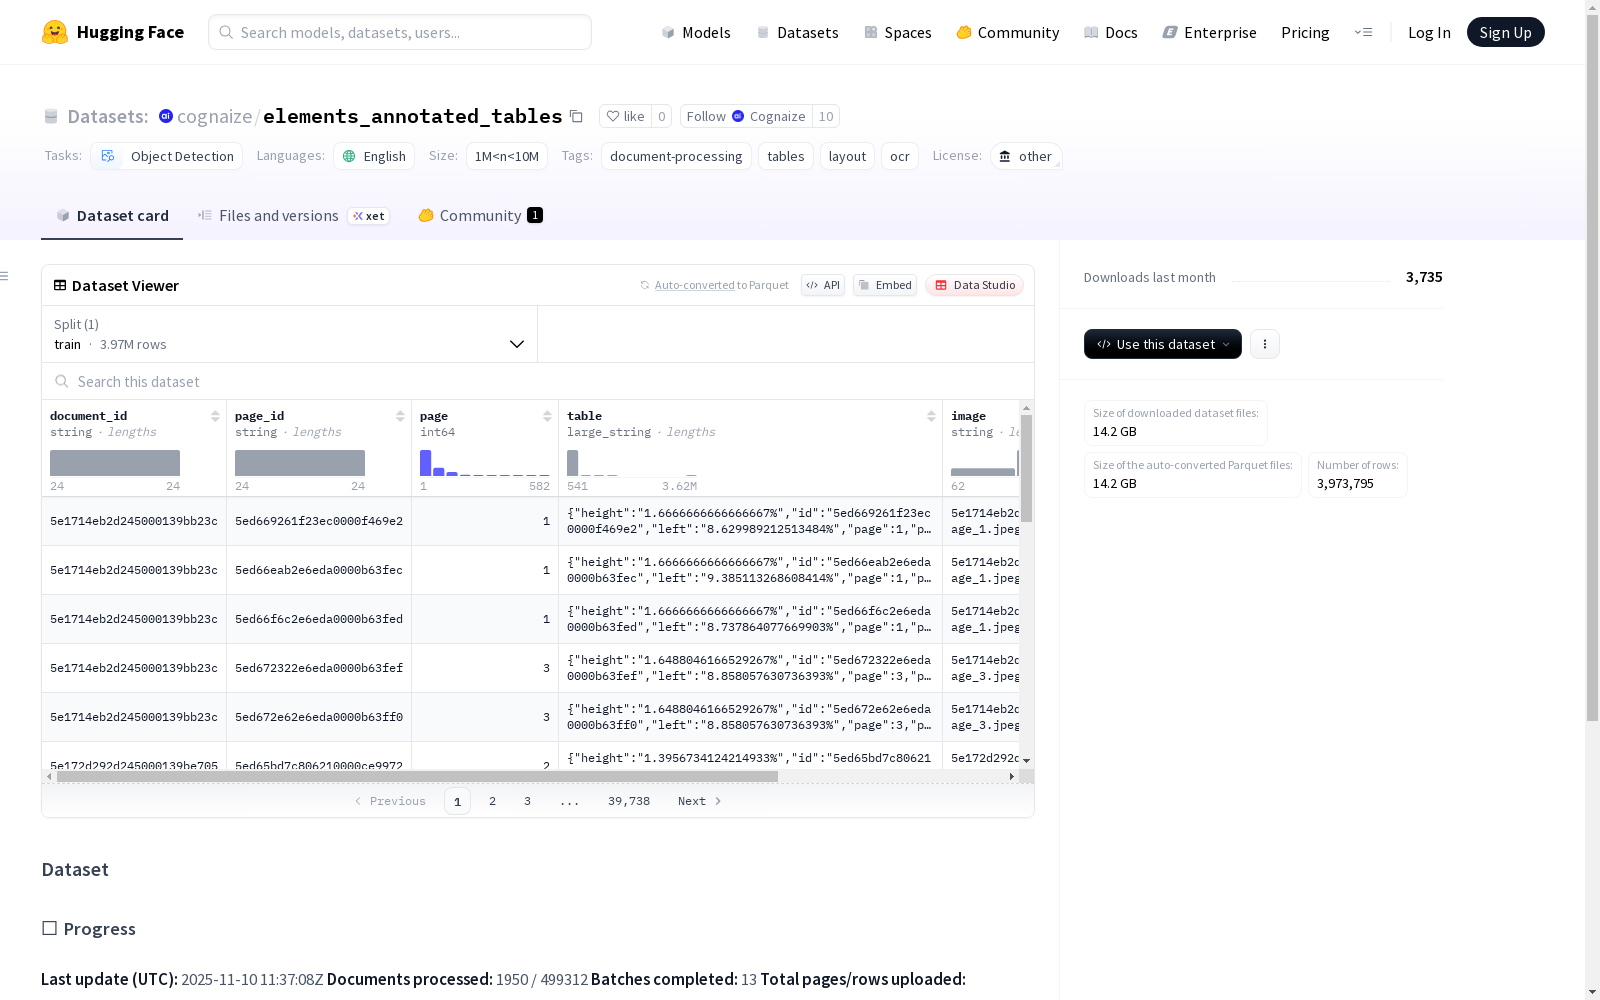This screenshot has width=1600, height=1000.
Task: Focus the Search this dataset field
Action: pos(538,381)
